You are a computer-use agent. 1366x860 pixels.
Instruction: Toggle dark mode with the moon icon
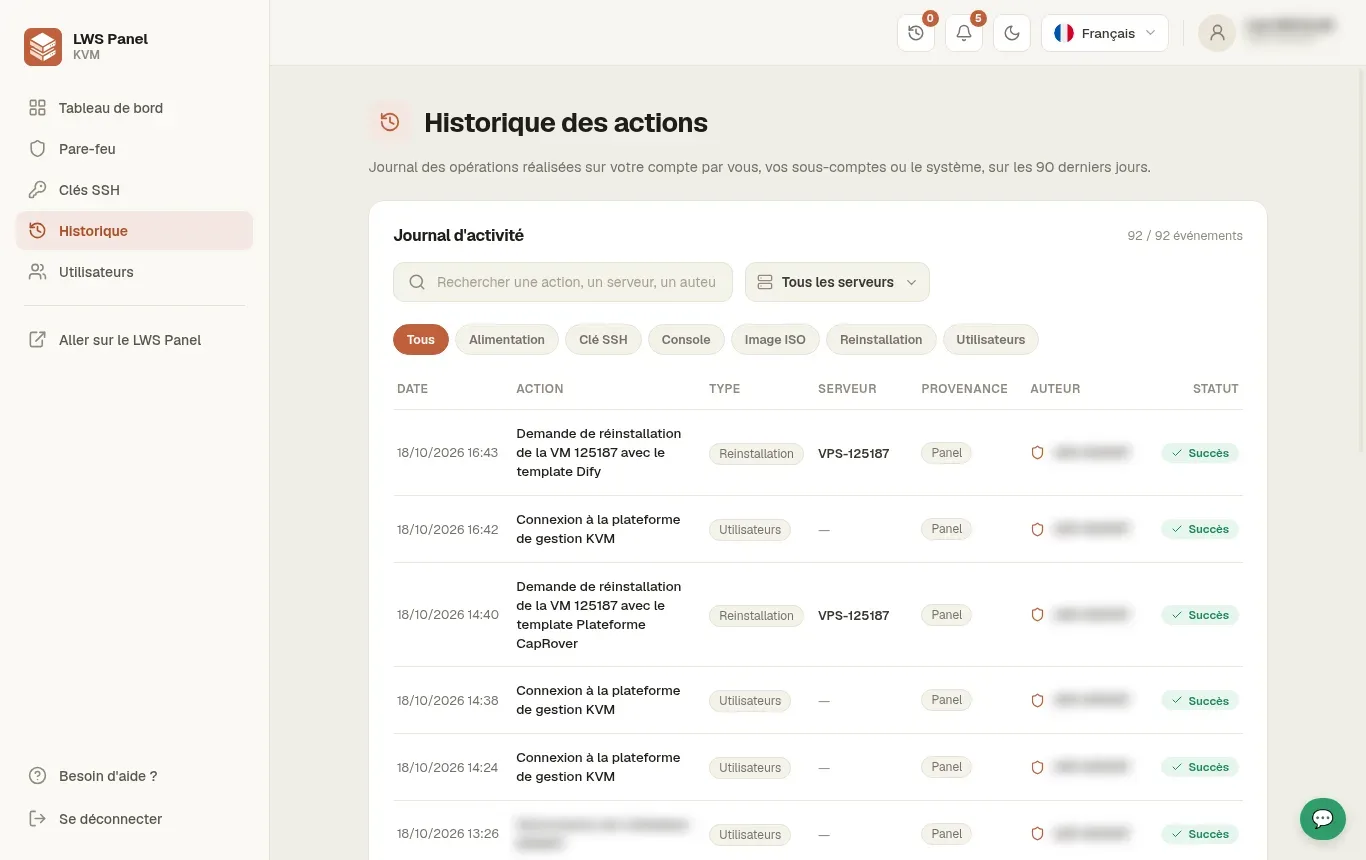coord(1012,33)
